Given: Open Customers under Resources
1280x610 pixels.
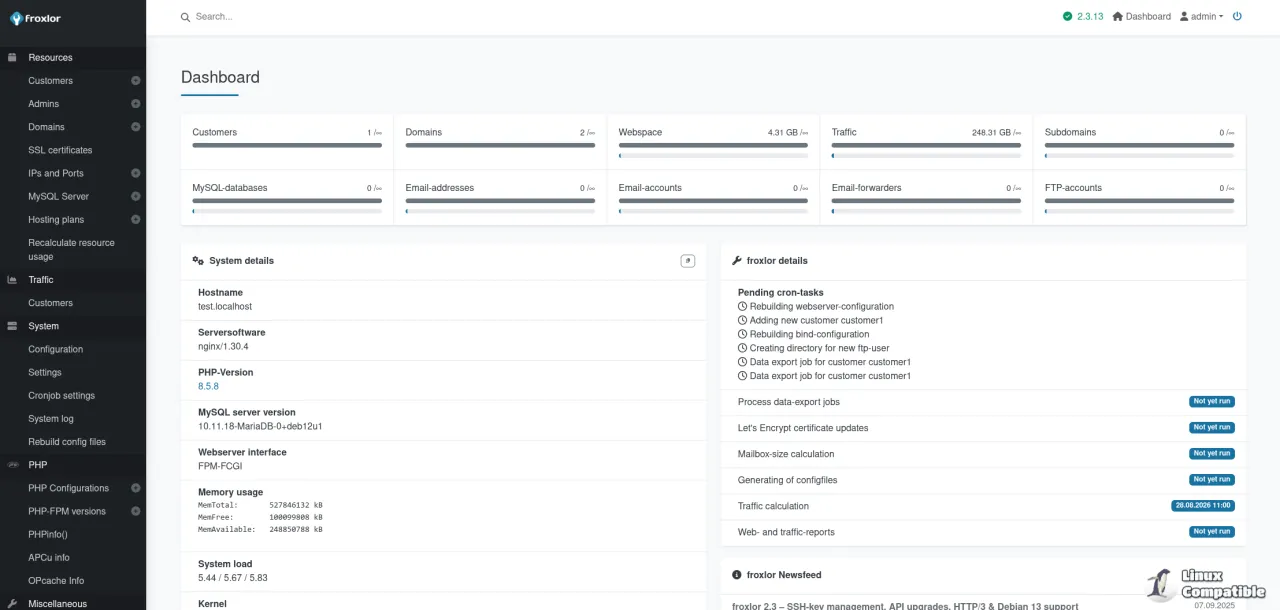Looking at the screenshot, I should click(x=50, y=81).
